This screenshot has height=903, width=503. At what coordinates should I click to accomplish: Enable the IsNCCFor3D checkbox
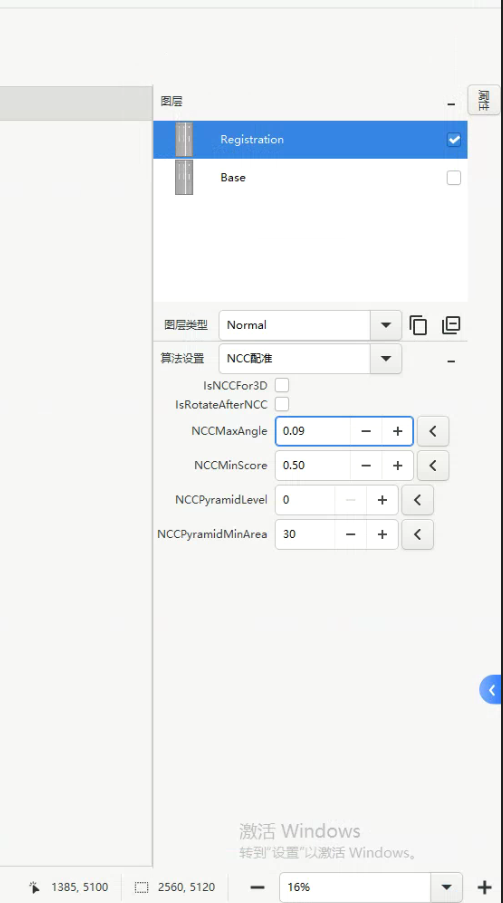282,385
